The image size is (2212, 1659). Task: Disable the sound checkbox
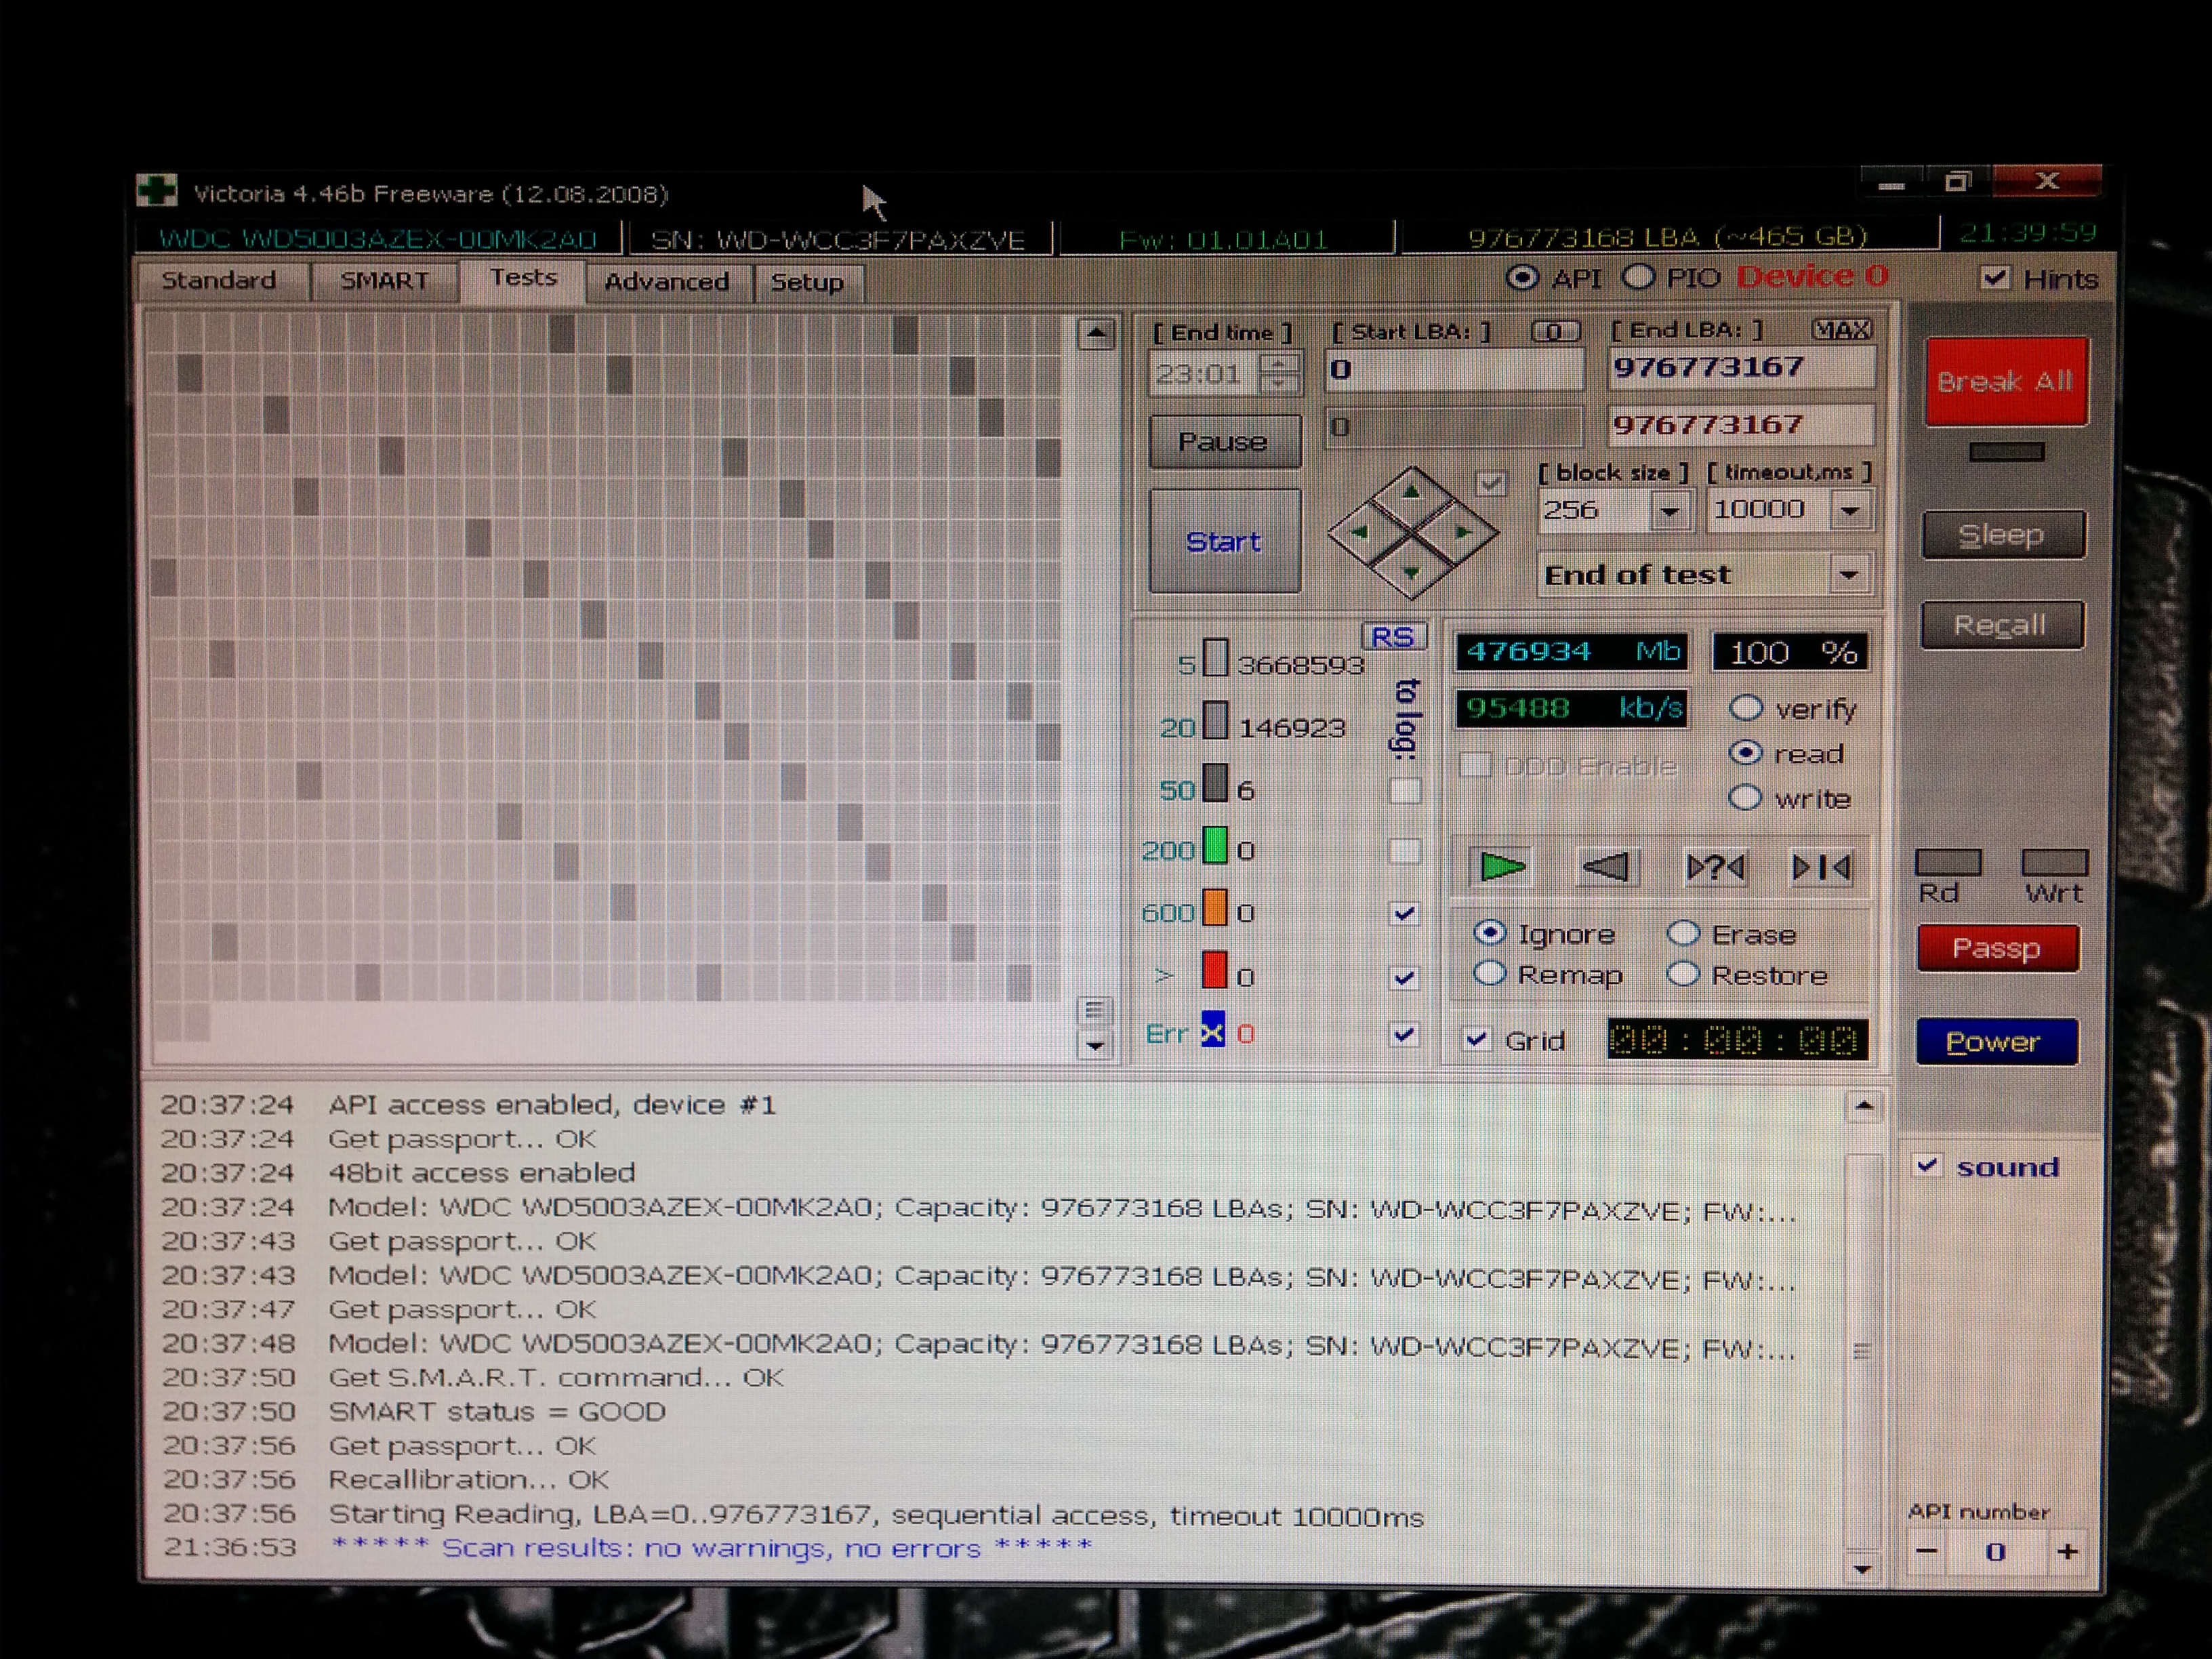[x=1927, y=1165]
